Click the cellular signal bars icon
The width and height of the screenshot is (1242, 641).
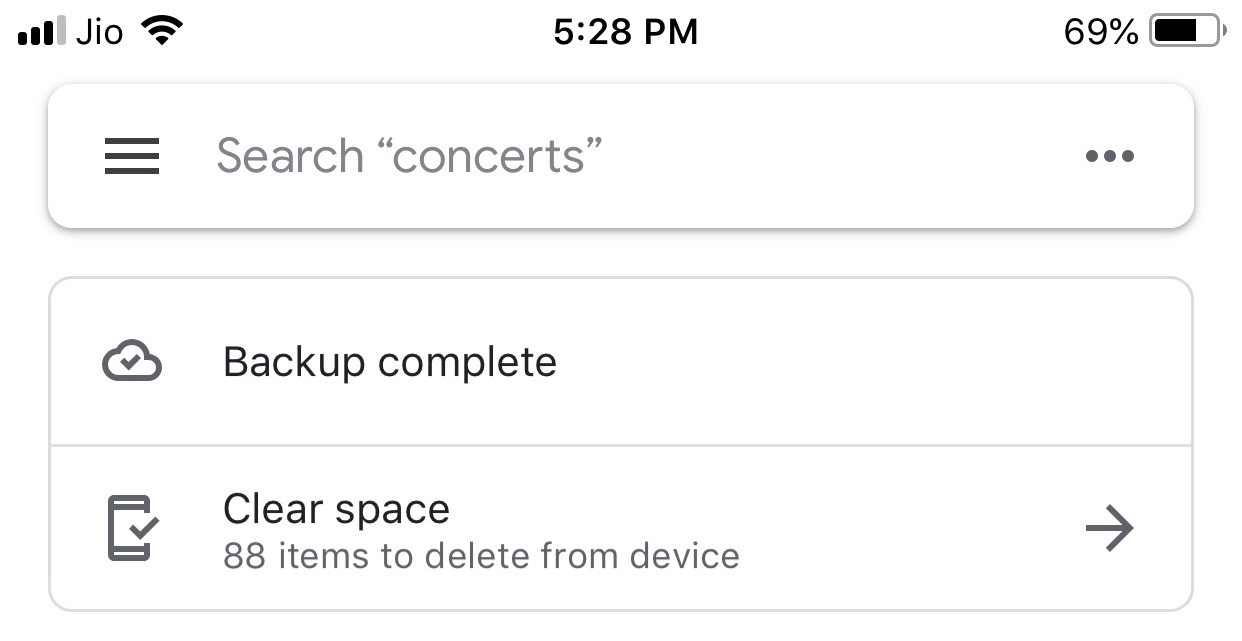(x=41, y=32)
